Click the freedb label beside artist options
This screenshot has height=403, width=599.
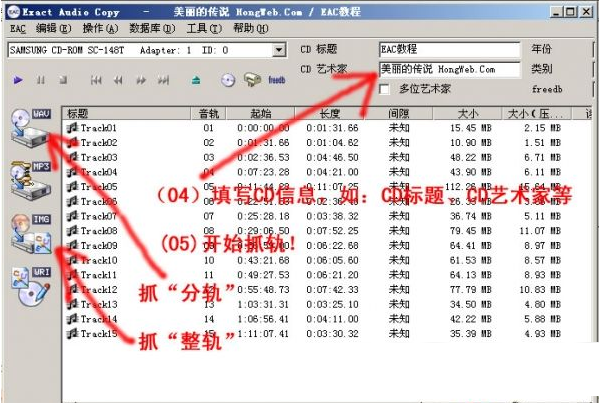point(547,89)
